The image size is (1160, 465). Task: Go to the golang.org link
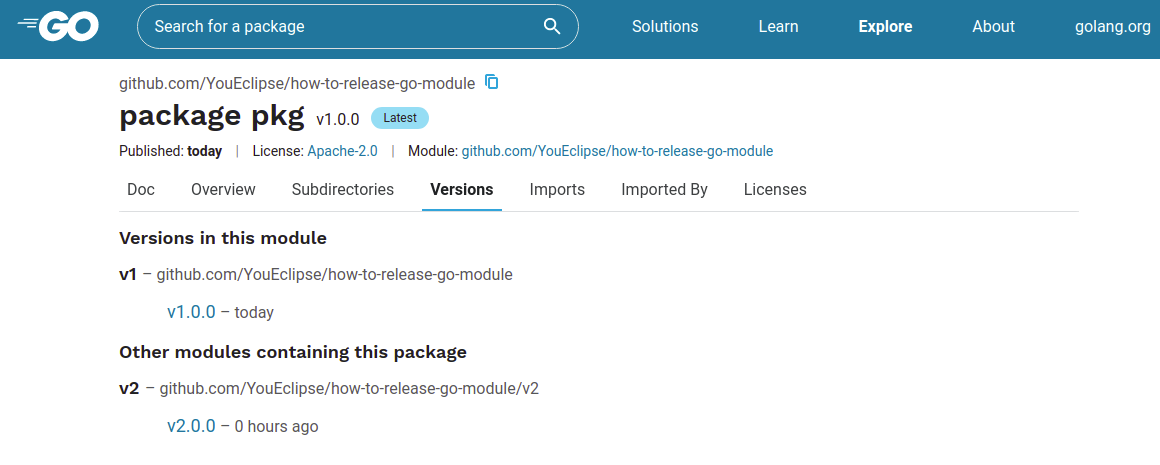tap(1113, 27)
